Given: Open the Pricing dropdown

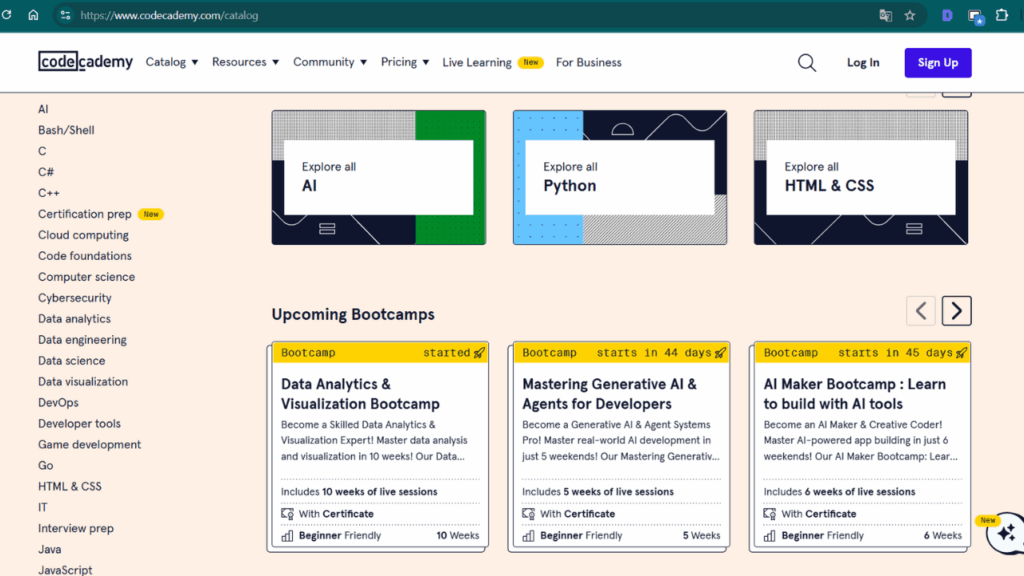Looking at the screenshot, I should click(x=404, y=61).
